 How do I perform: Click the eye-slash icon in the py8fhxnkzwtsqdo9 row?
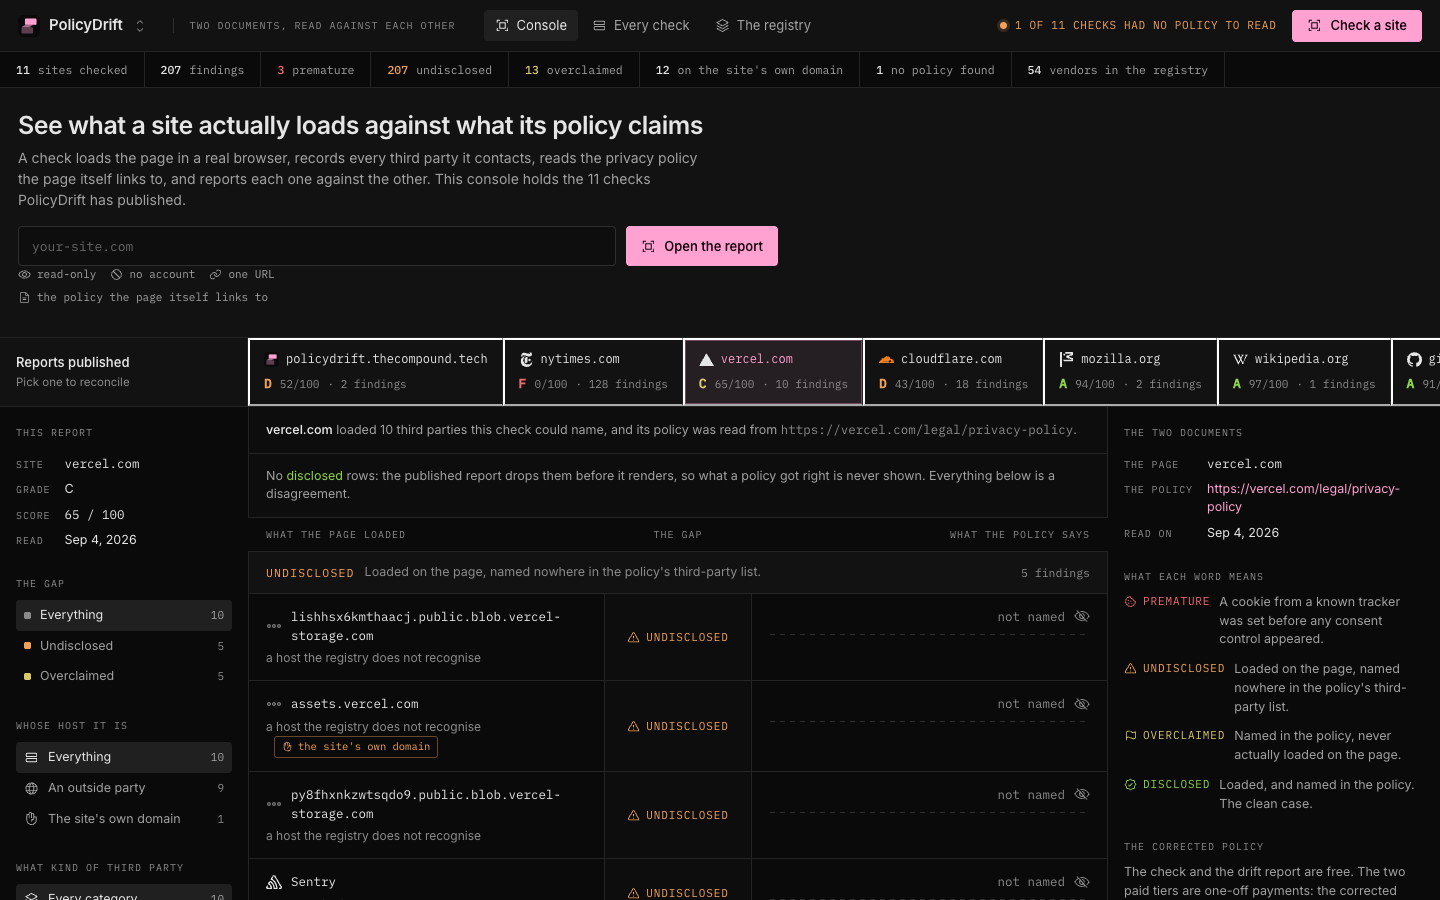click(1082, 795)
